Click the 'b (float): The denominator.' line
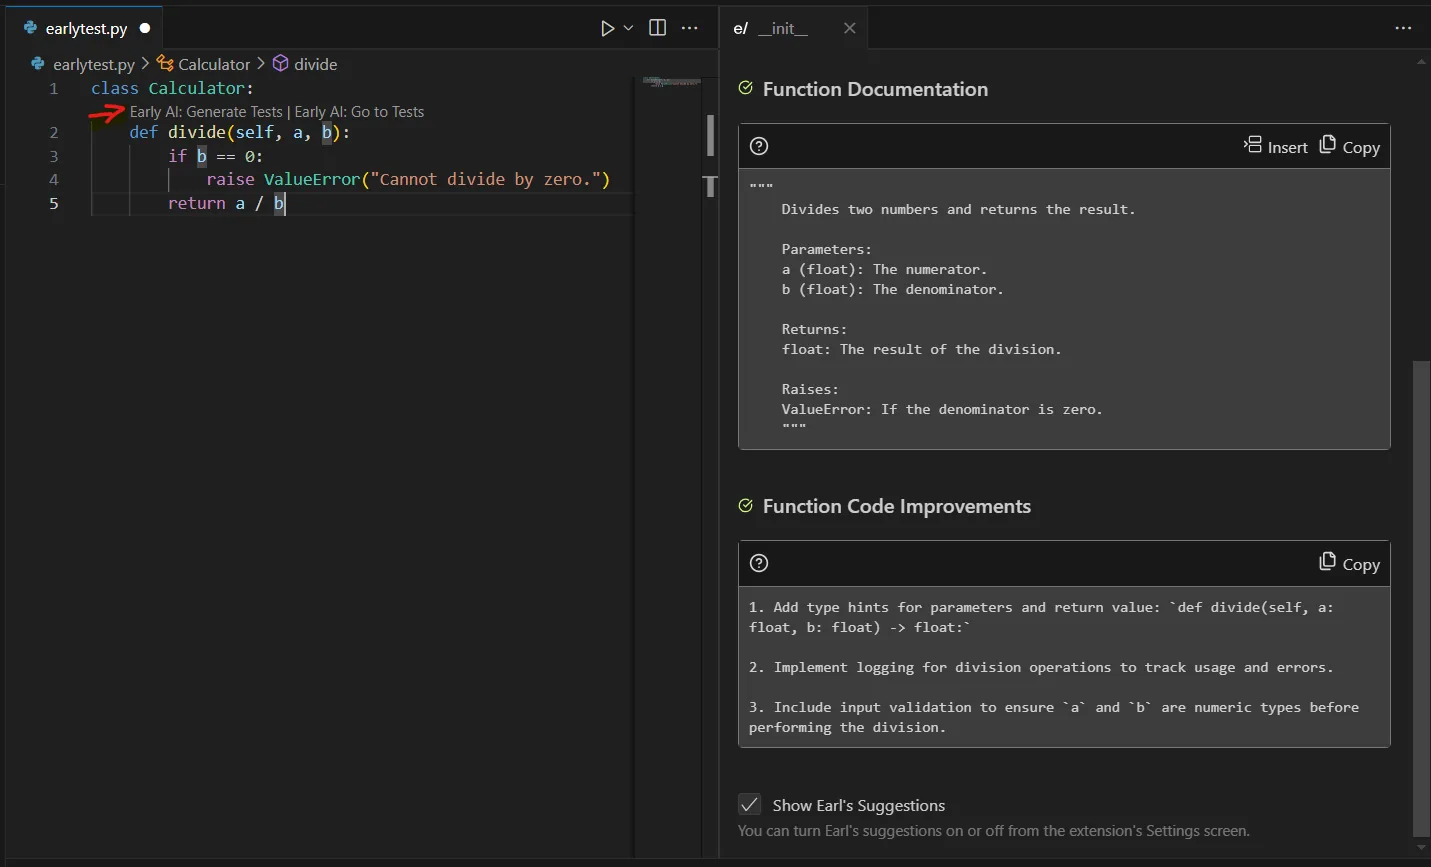1431x867 pixels. 892,289
